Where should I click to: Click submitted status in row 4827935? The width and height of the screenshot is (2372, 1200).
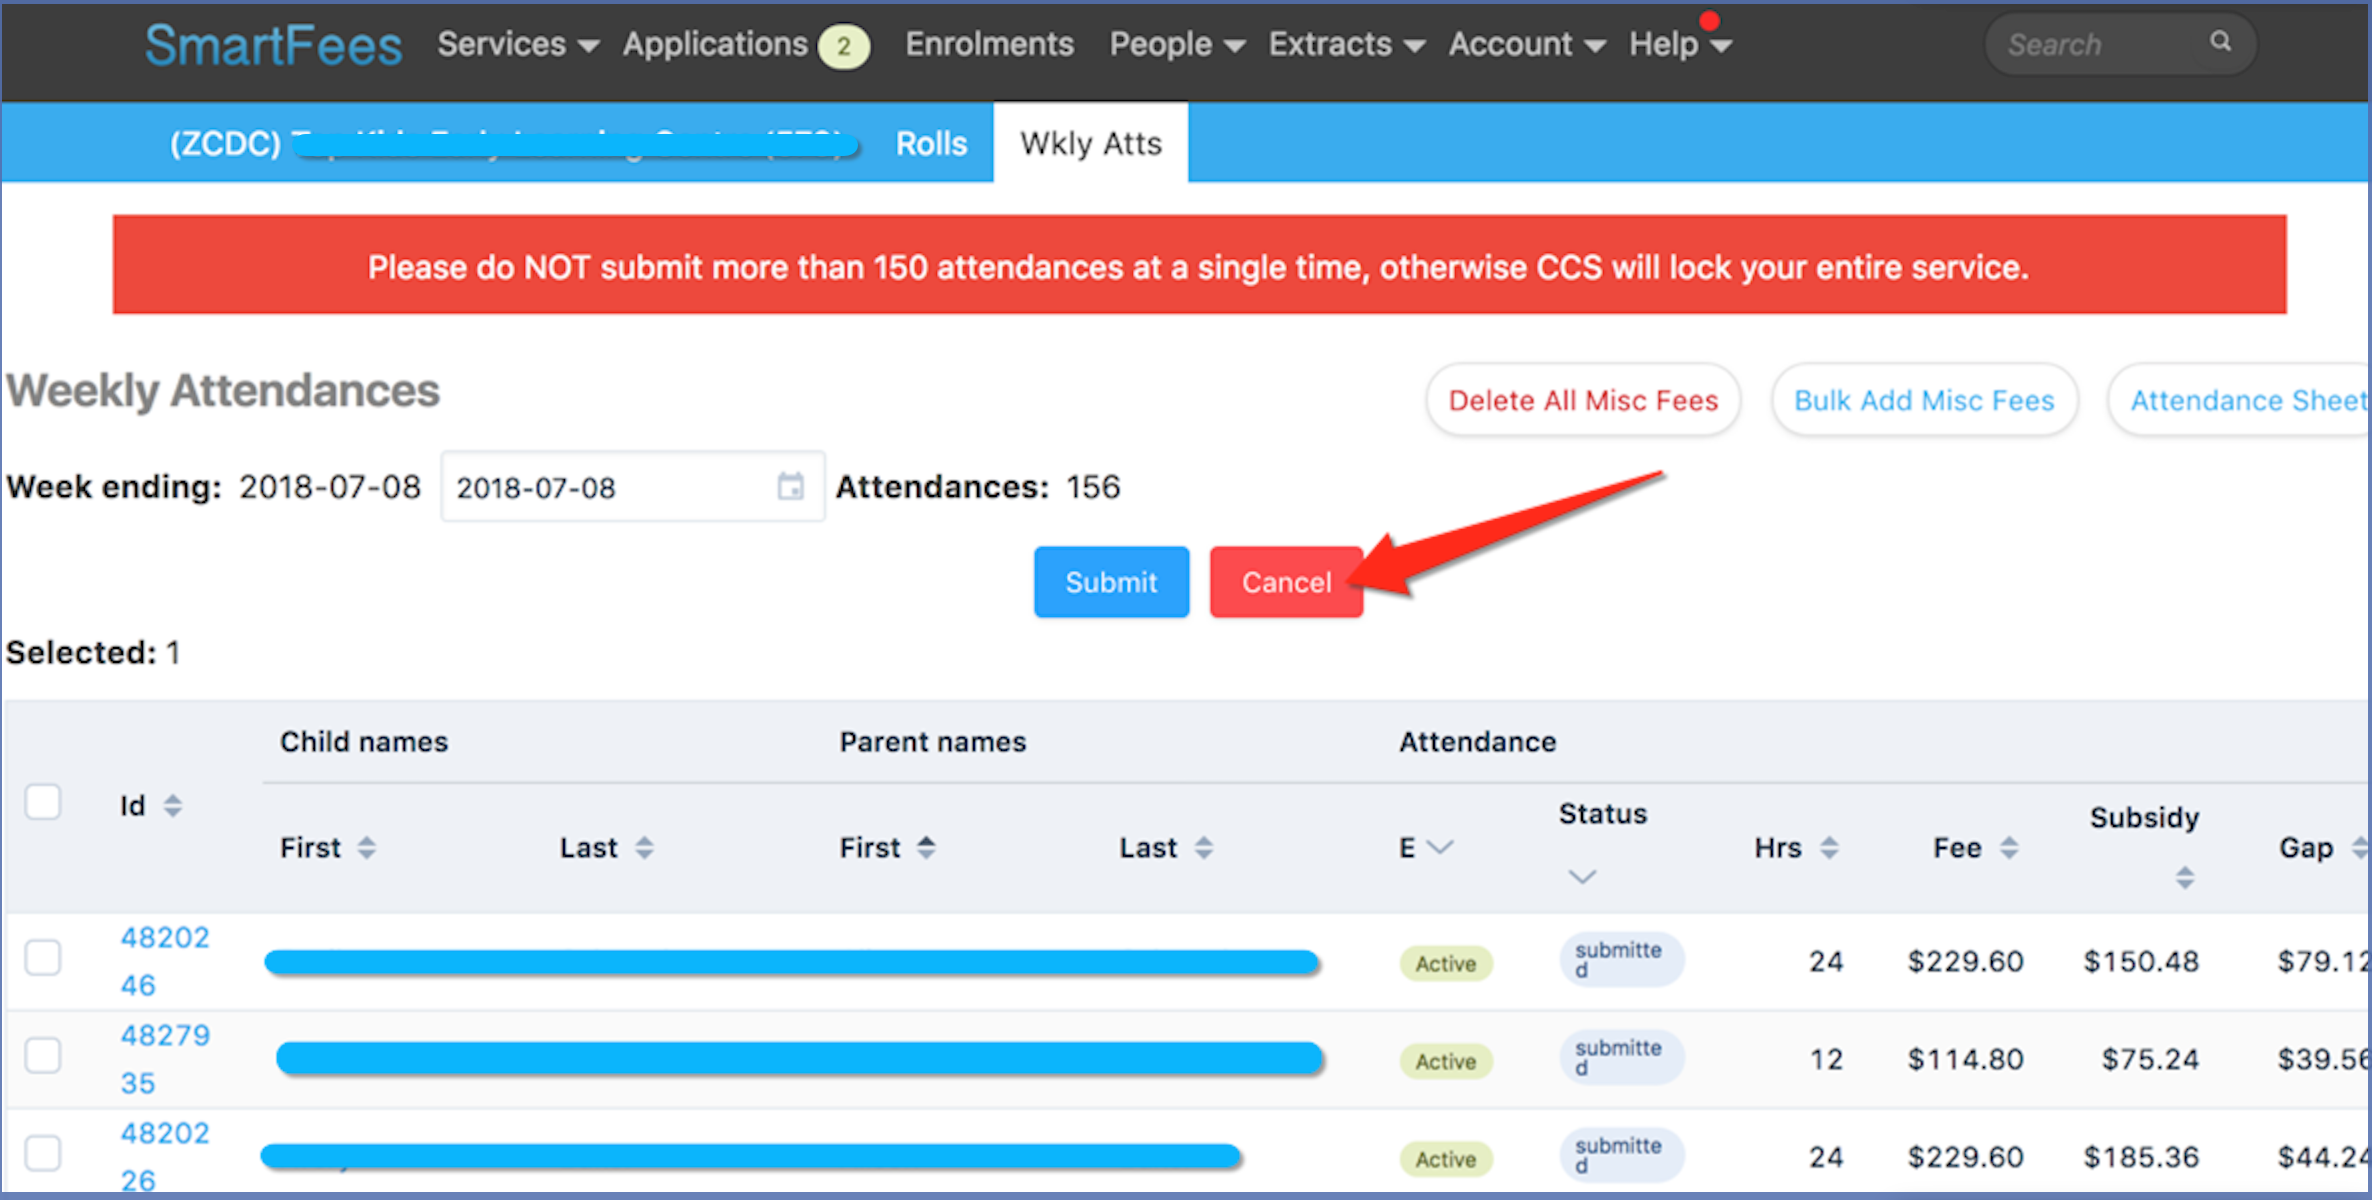coord(1621,1058)
